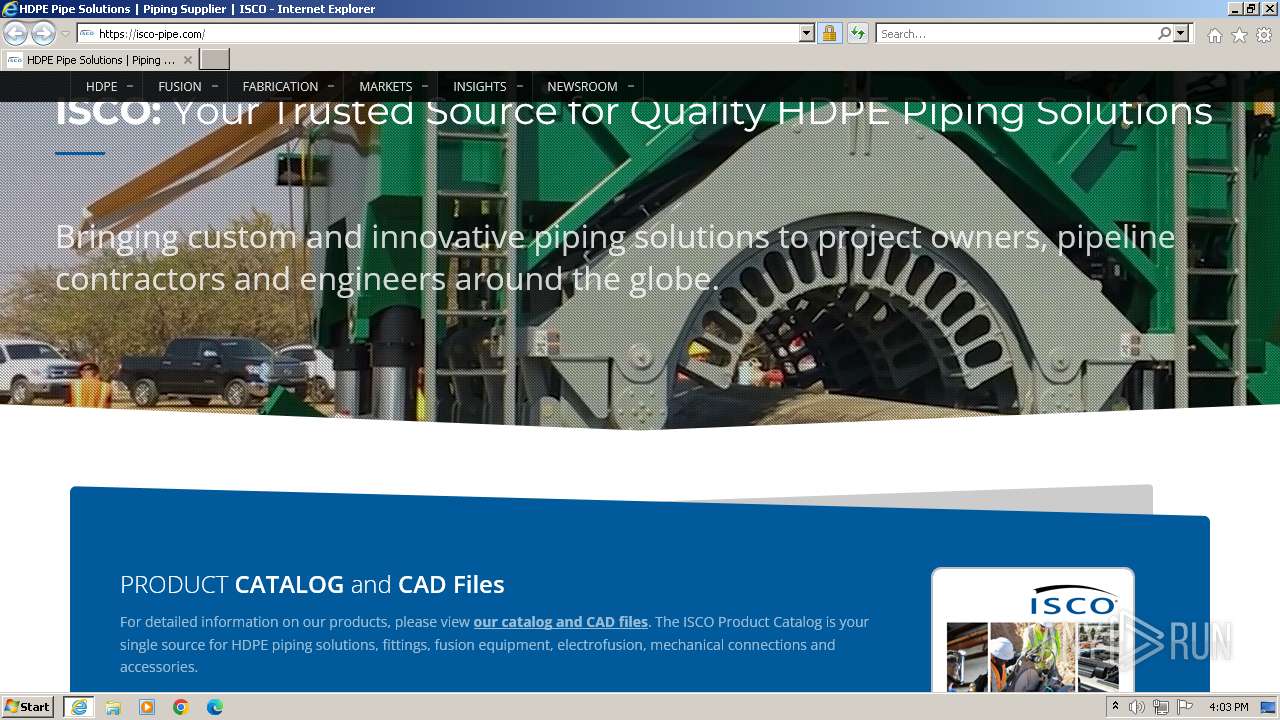Click the browser Back arrow button
Image resolution: width=1280 pixels, height=720 pixels.
tap(15, 34)
